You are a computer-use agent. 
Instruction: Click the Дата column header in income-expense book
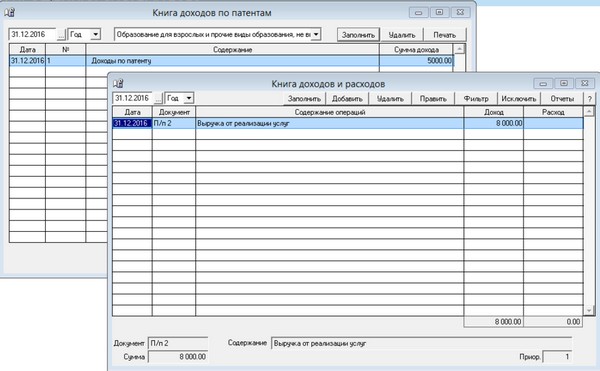132,112
